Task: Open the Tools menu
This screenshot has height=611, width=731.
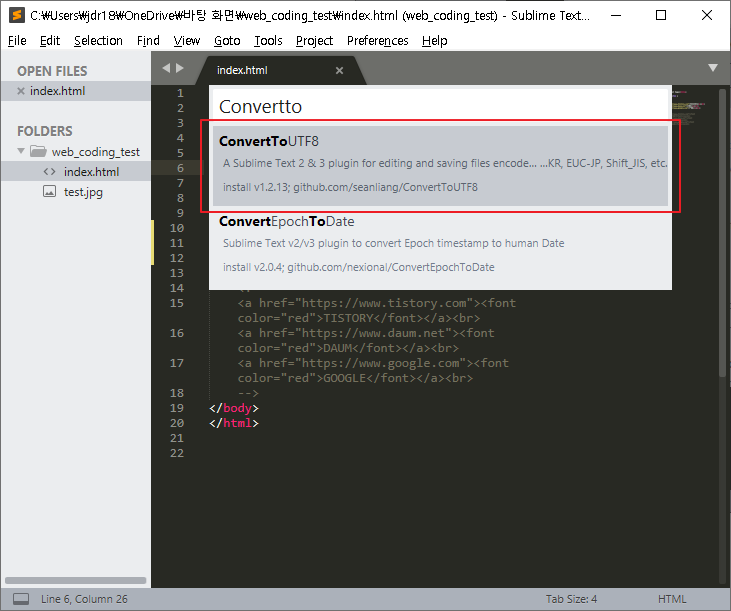Action: (x=268, y=41)
